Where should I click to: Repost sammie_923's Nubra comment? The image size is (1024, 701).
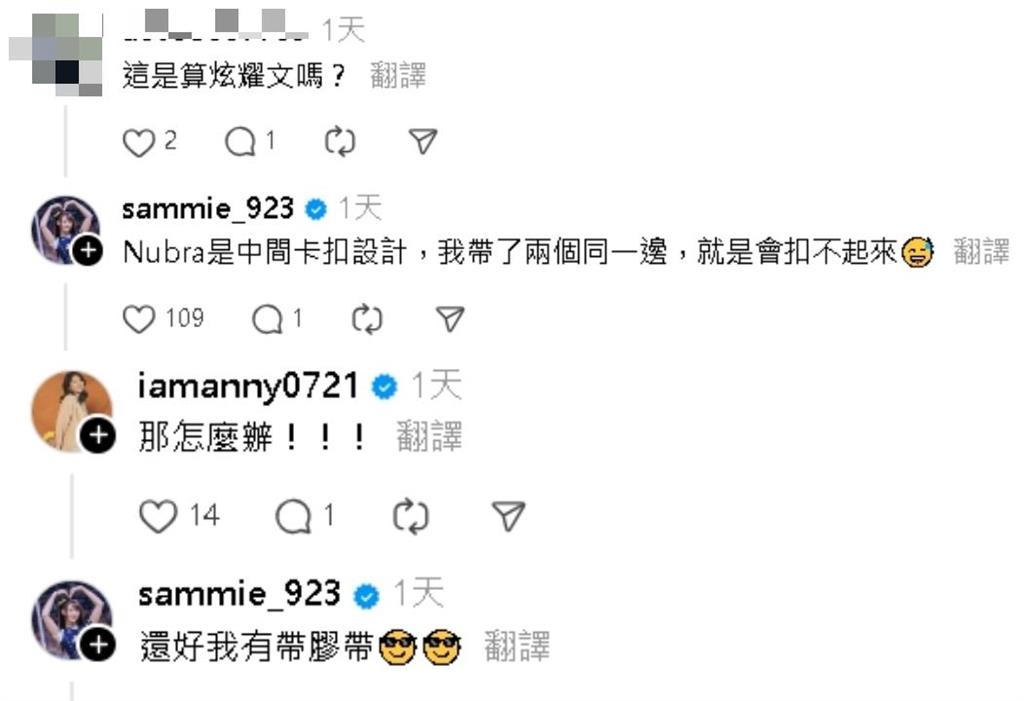(x=367, y=319)
